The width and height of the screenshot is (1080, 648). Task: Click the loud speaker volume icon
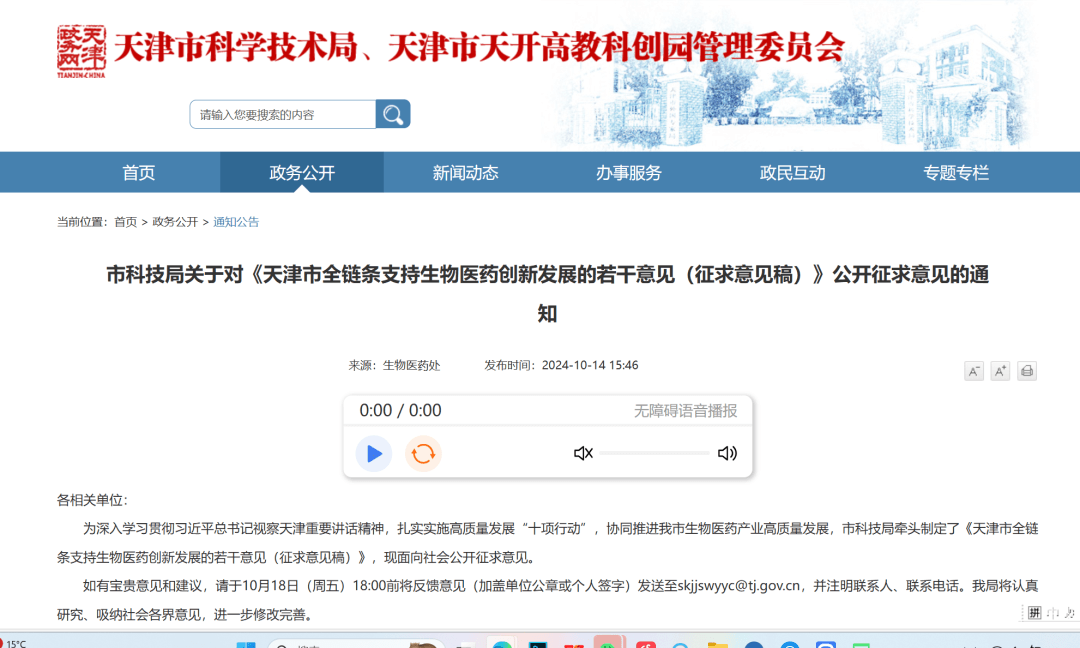(x=727, y=453)
